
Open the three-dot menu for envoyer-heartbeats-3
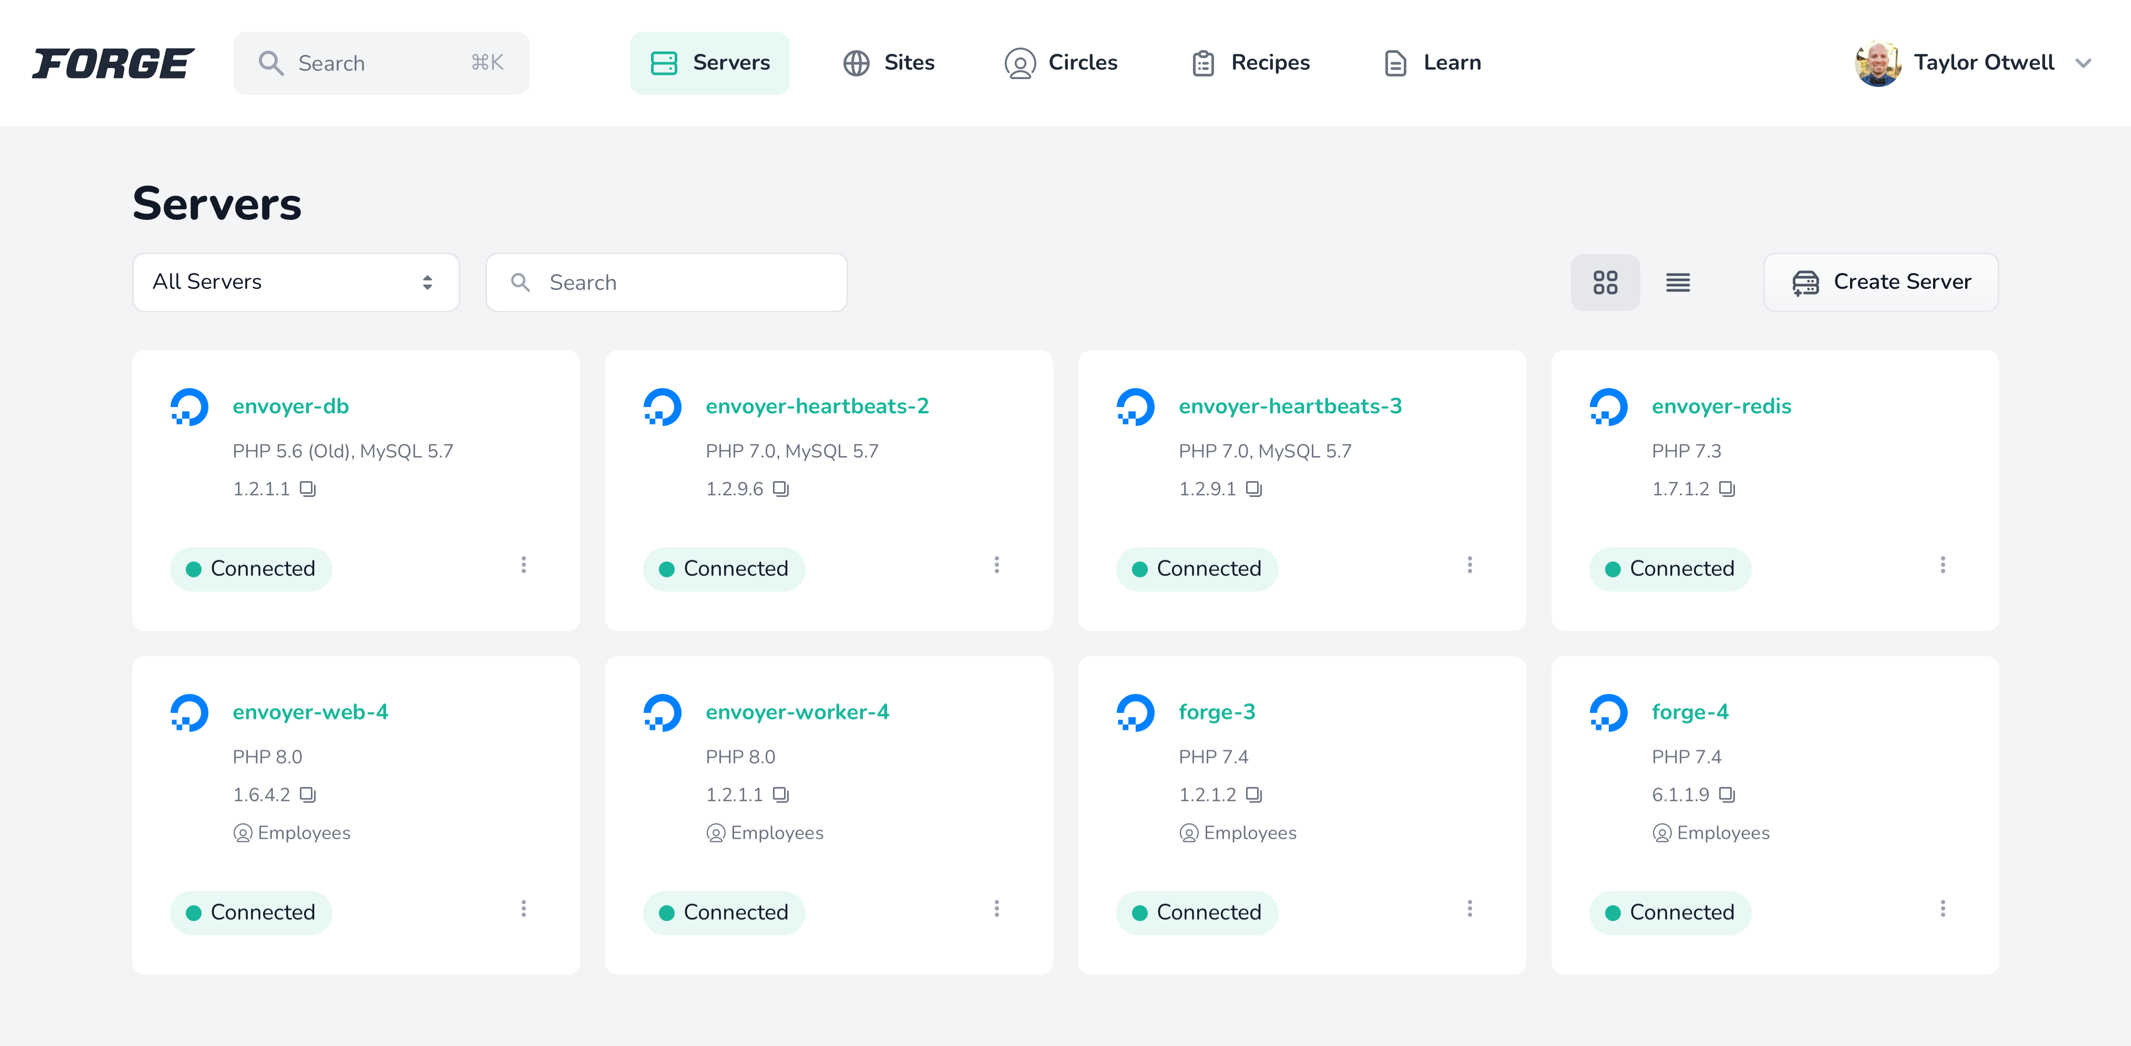[1470, 565]
